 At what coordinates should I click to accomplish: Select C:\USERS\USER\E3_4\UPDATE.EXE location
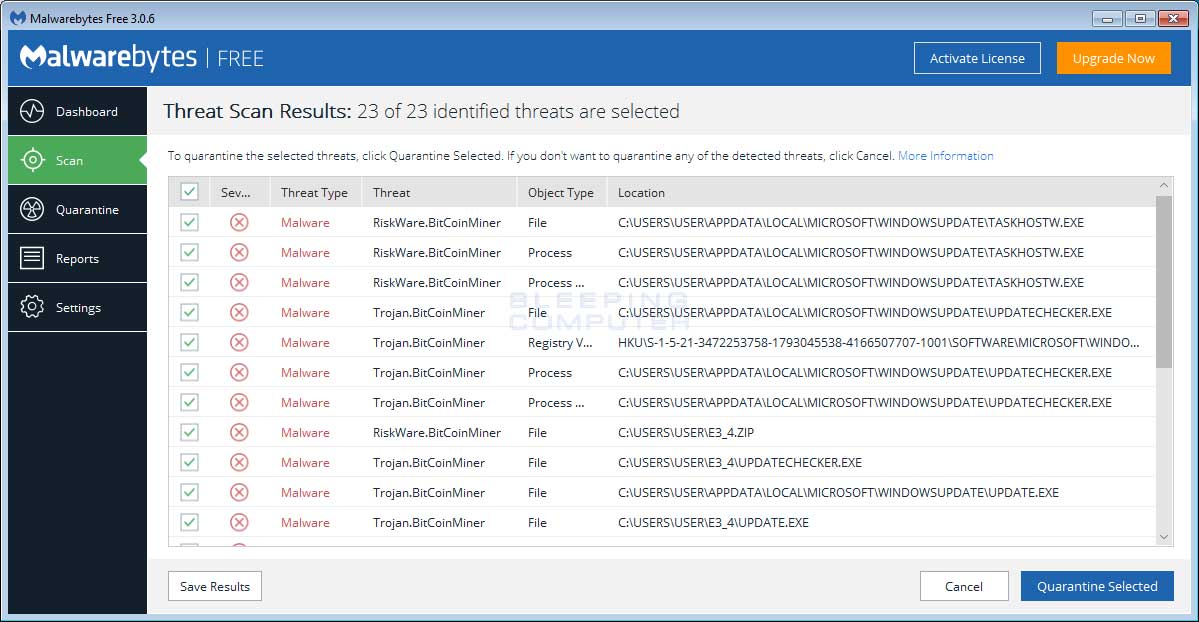pos(713,523)
